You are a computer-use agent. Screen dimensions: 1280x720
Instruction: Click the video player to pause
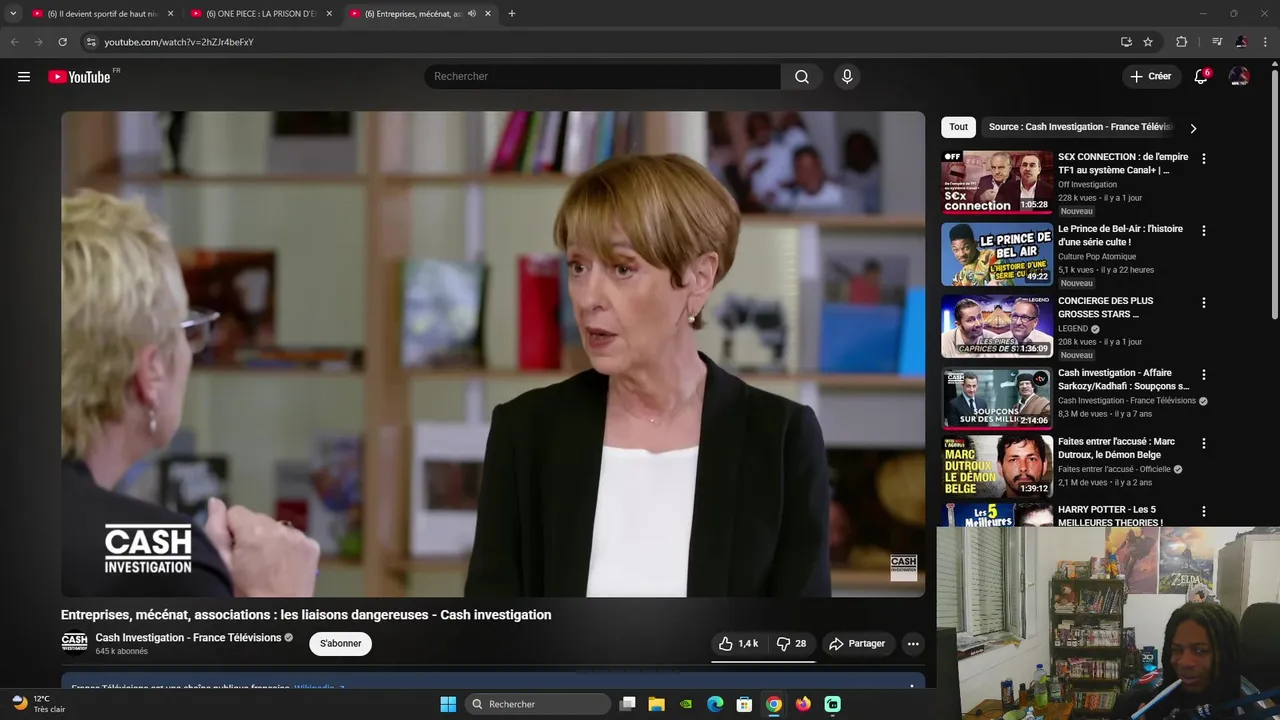coord(493,354)
